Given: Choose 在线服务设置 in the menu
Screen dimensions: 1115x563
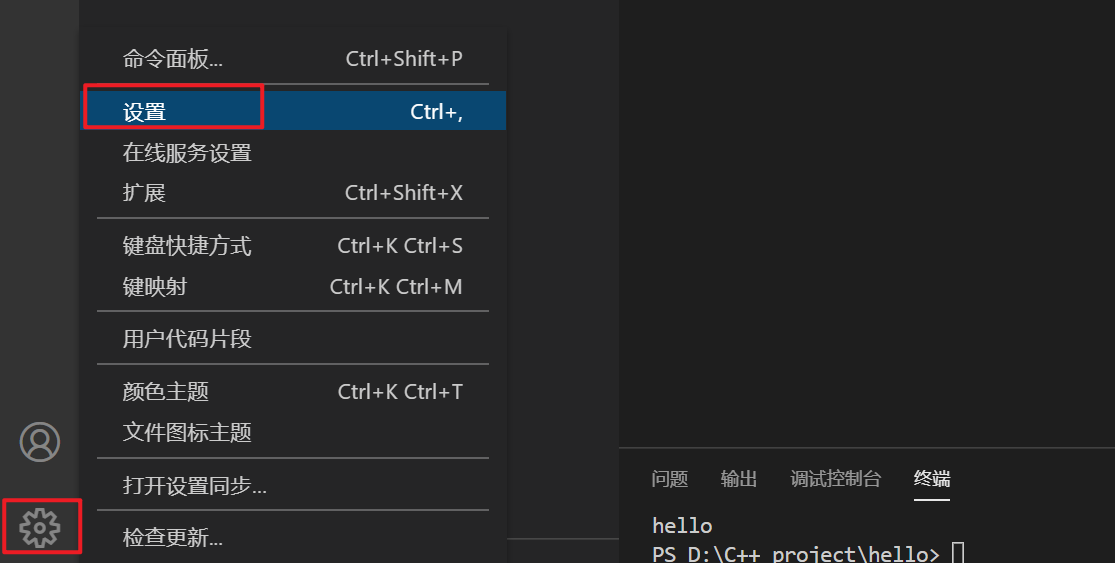Looking at the screenshot, I should click(x=293, y=152).
